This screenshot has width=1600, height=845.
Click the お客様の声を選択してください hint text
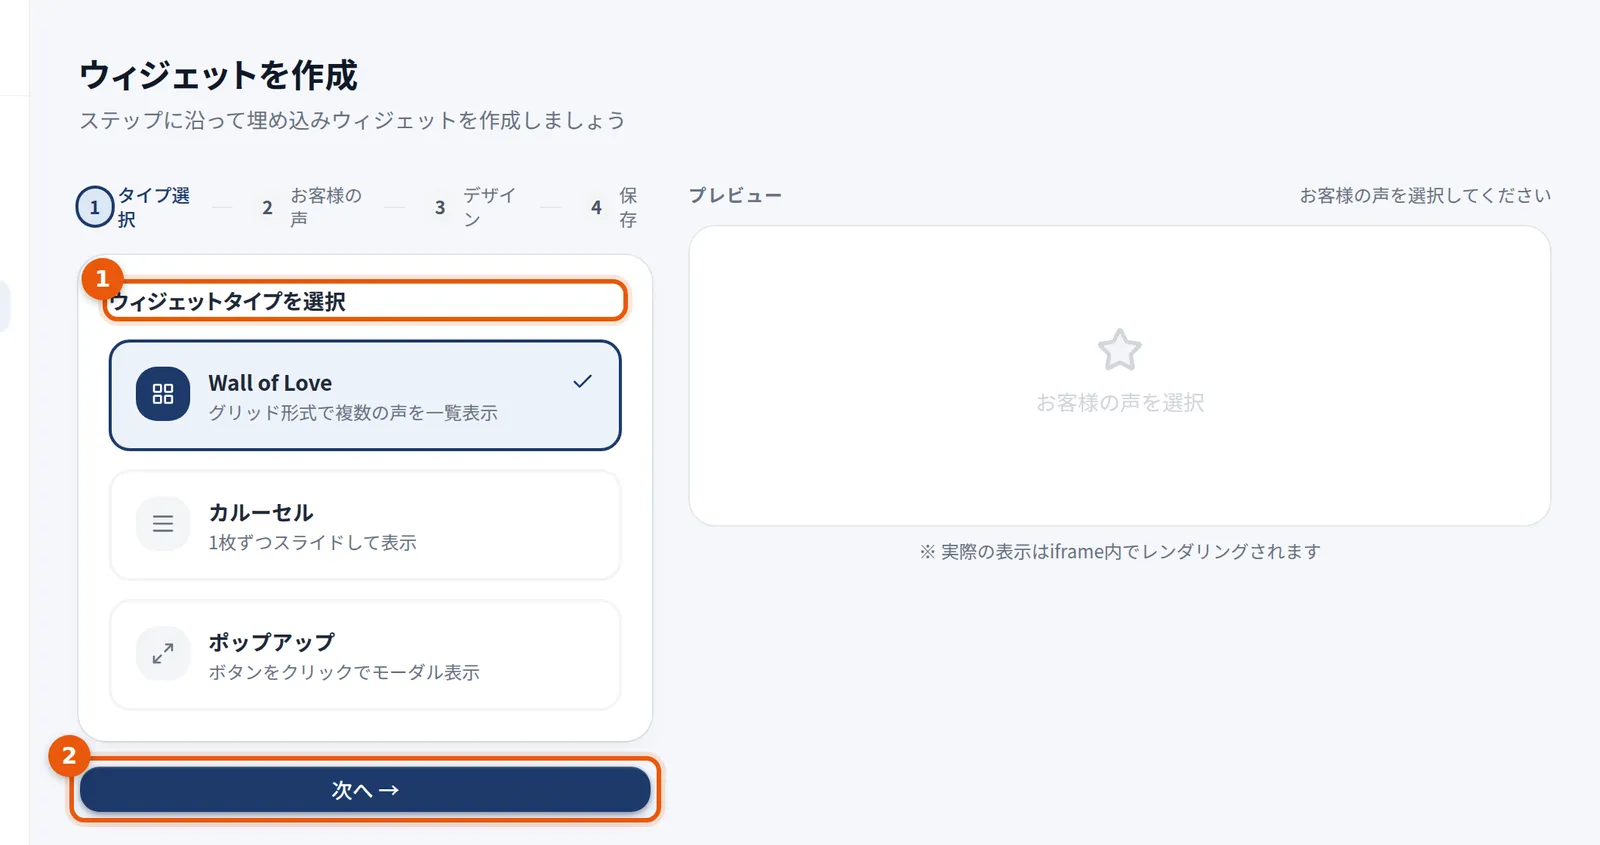click(x=1425, y=196)
